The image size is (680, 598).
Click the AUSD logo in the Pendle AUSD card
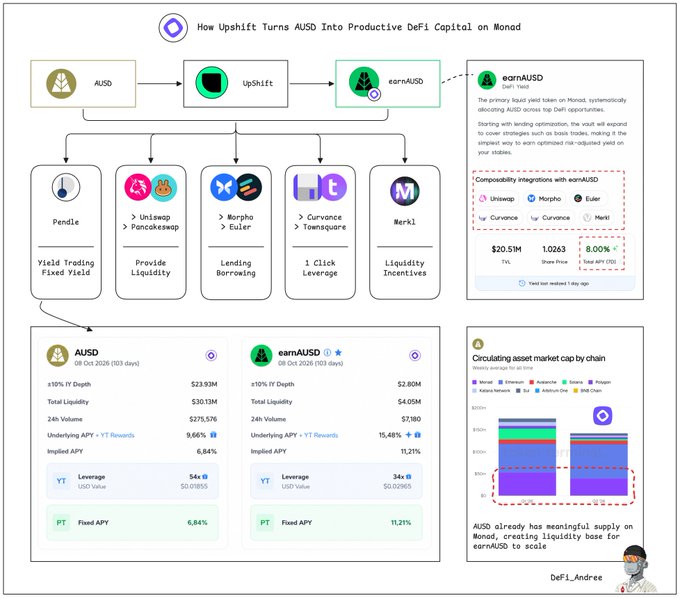pyautogui.click(x=58, y=356)
